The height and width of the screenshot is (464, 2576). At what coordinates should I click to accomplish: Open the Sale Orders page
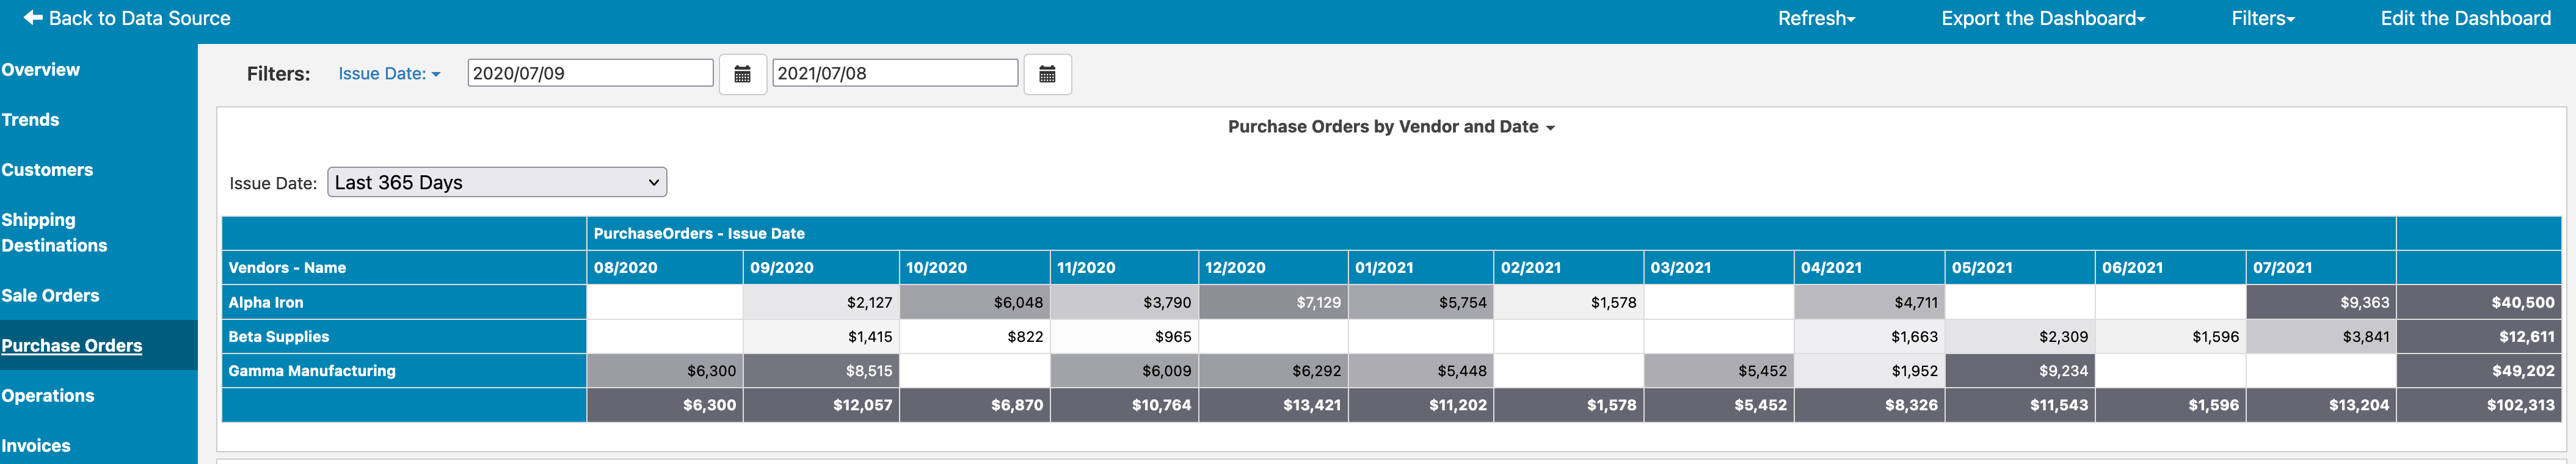click(50, 295)
